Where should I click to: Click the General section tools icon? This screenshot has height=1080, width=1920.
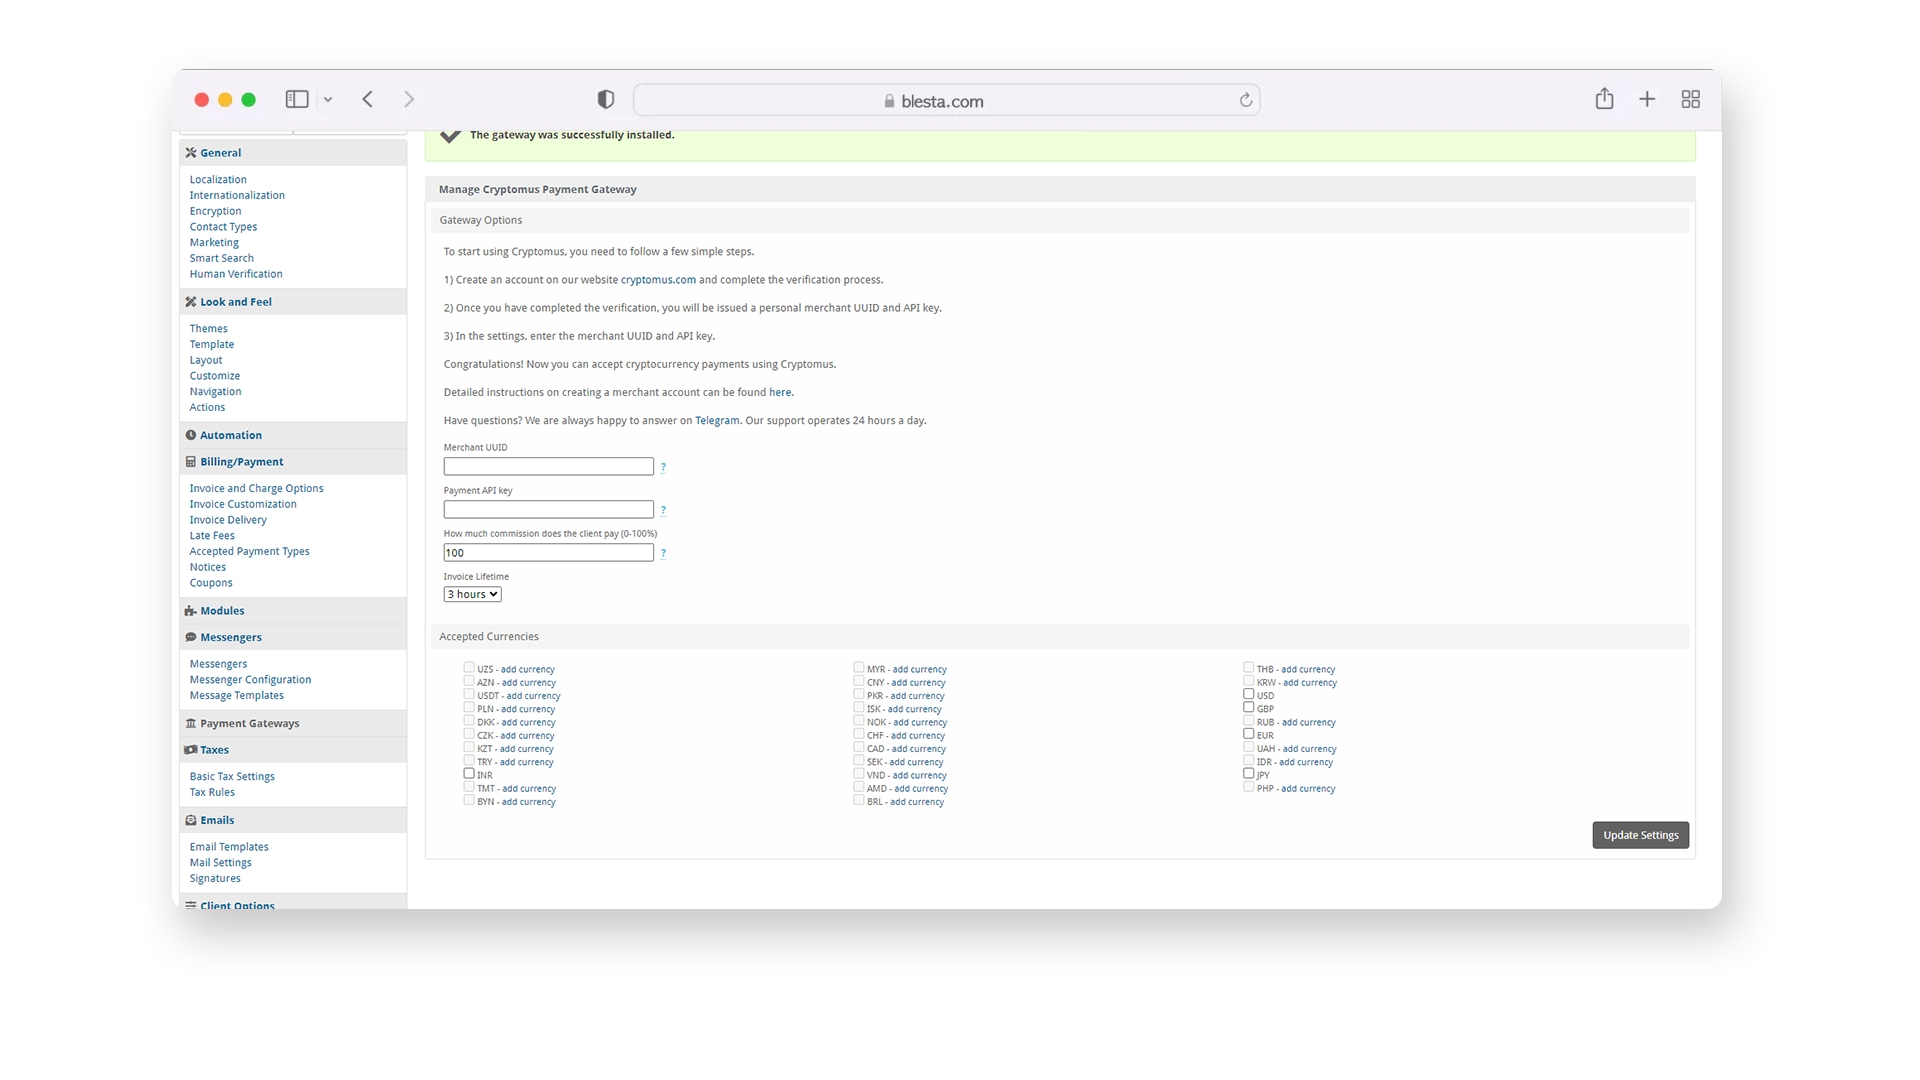pyautogui.click(x=190, y=153)
